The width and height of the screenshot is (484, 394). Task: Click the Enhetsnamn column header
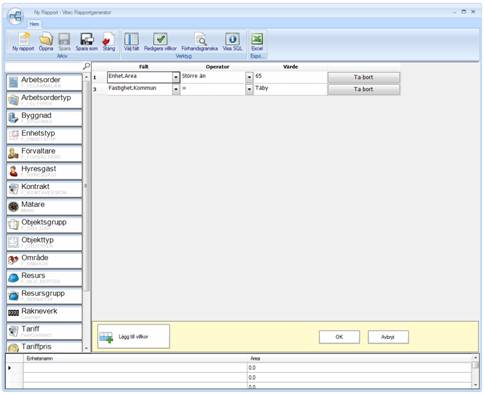pos(135,358)
